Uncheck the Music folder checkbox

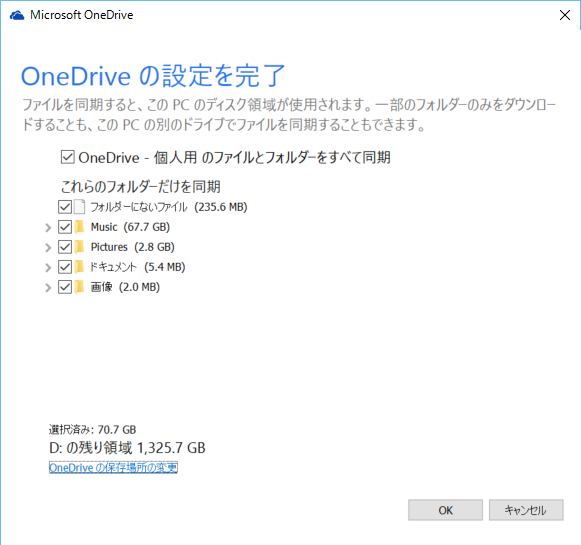[x=65, y=227]
